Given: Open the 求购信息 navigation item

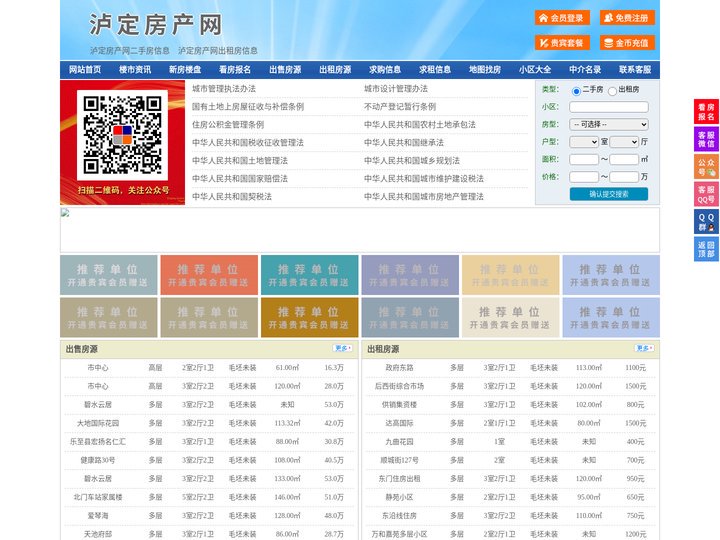Looking at the screenshot, I should [x=385, y=70].
